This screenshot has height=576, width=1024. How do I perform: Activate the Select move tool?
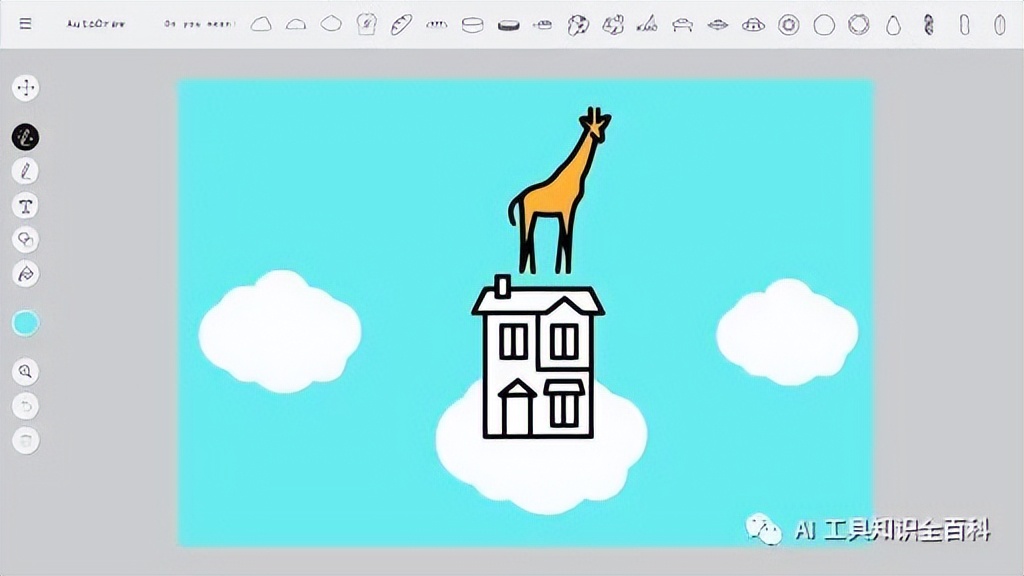tap(25, 88)
